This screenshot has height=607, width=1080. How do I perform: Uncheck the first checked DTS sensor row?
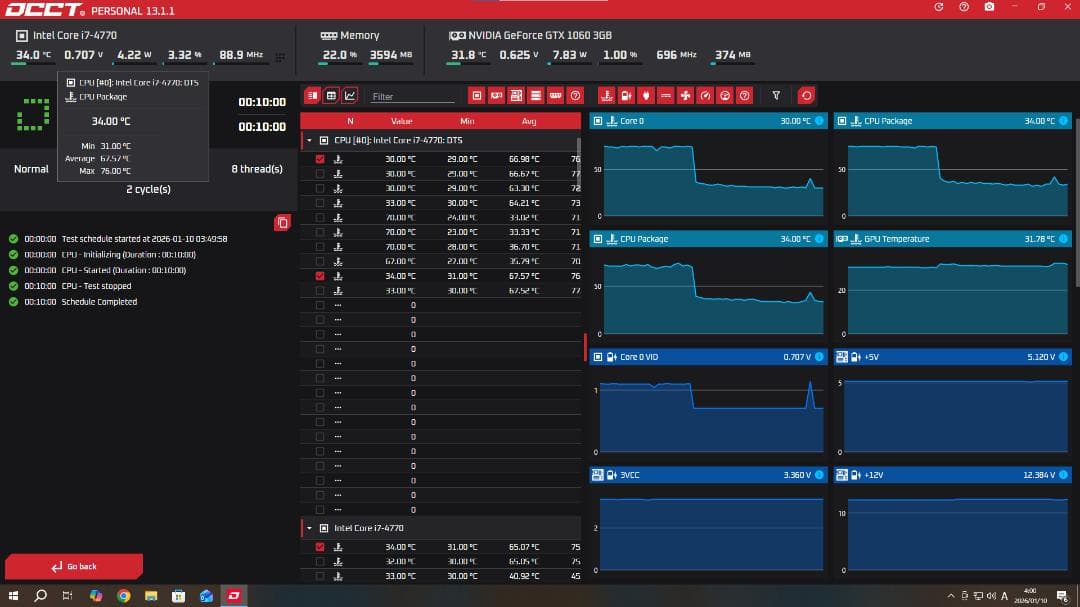320,159
